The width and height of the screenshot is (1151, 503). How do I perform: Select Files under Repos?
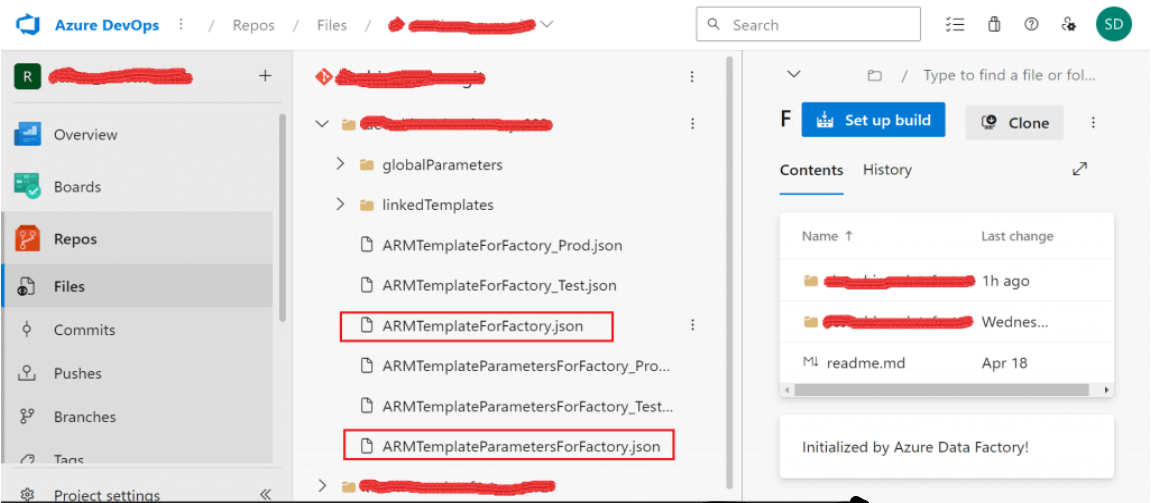69,286
